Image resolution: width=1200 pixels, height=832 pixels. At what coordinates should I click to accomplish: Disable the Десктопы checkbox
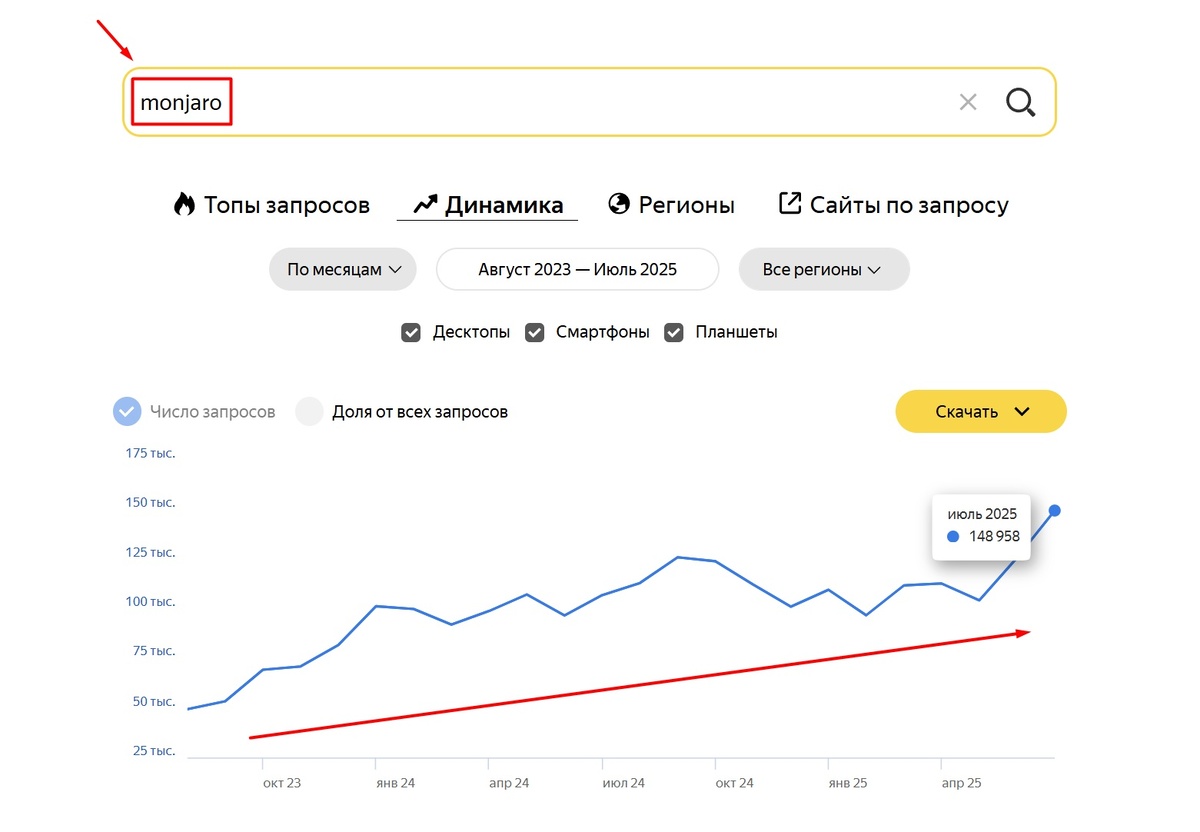[x=411, y=331]
